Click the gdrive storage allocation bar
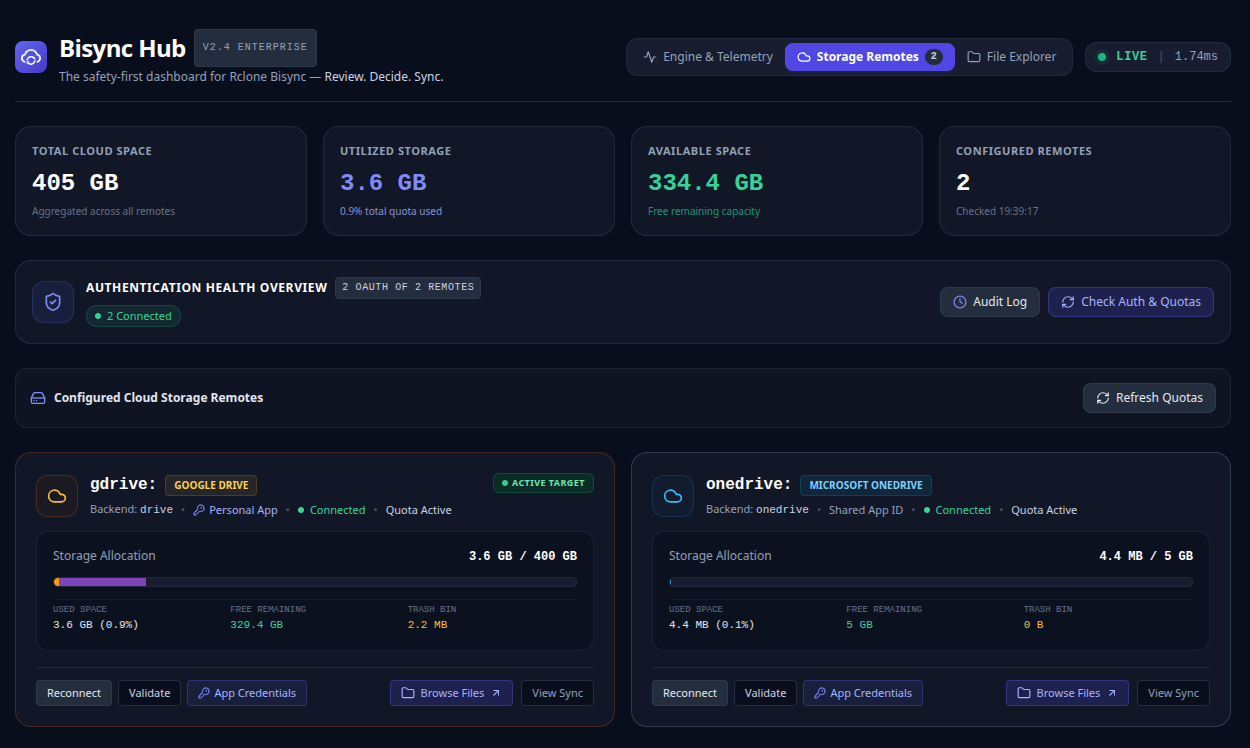1250x748 pixels. pyautogui.click(x=315, y=582)
